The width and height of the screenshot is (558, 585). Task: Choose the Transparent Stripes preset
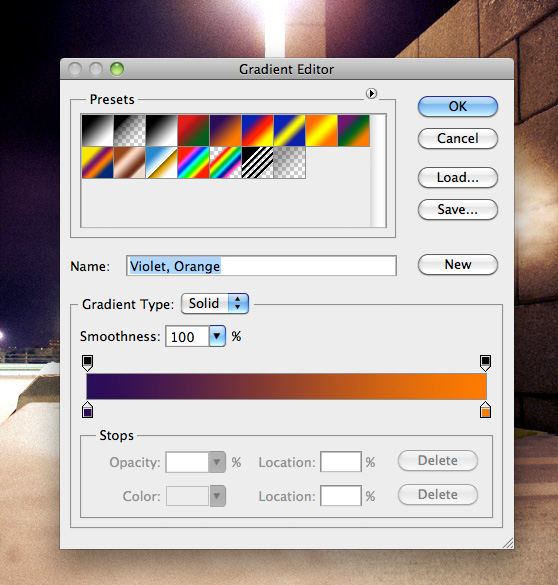pyautogui.click(x=257, y=162)
